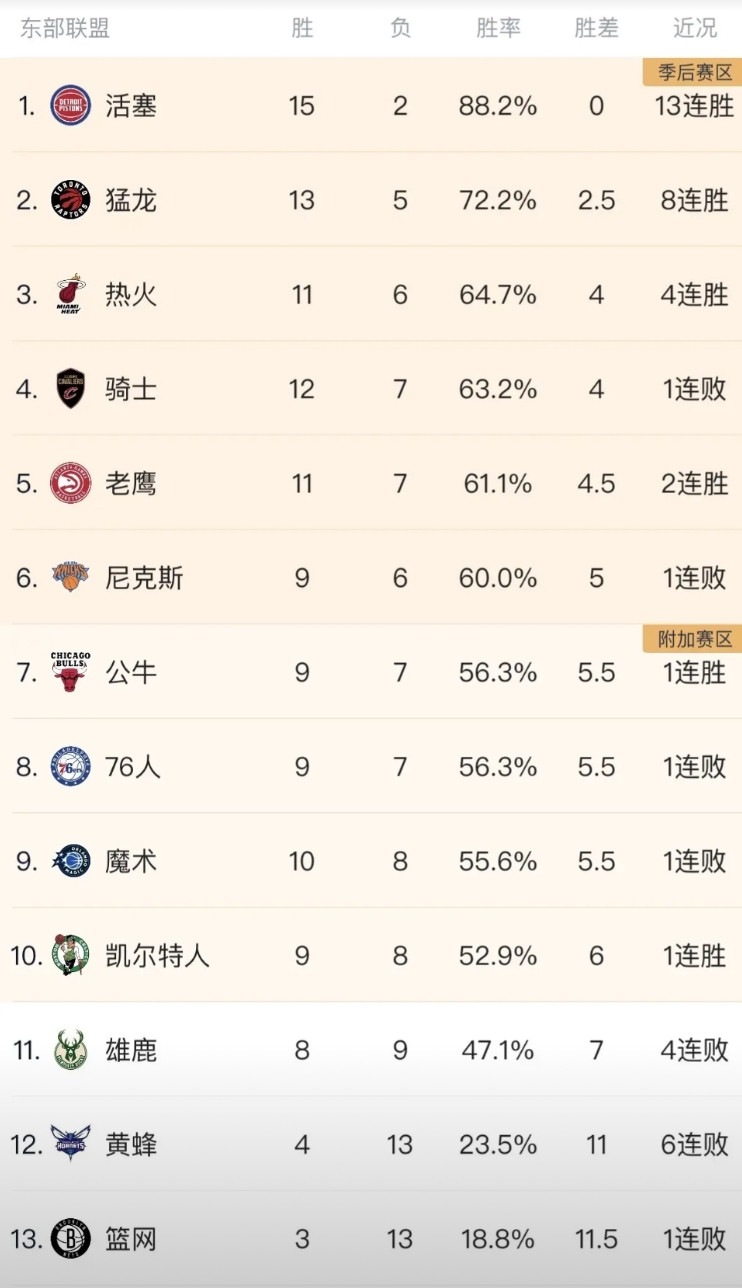Open team page for 黄蜂
The image size is (742, 1288).
[129, 1144]
